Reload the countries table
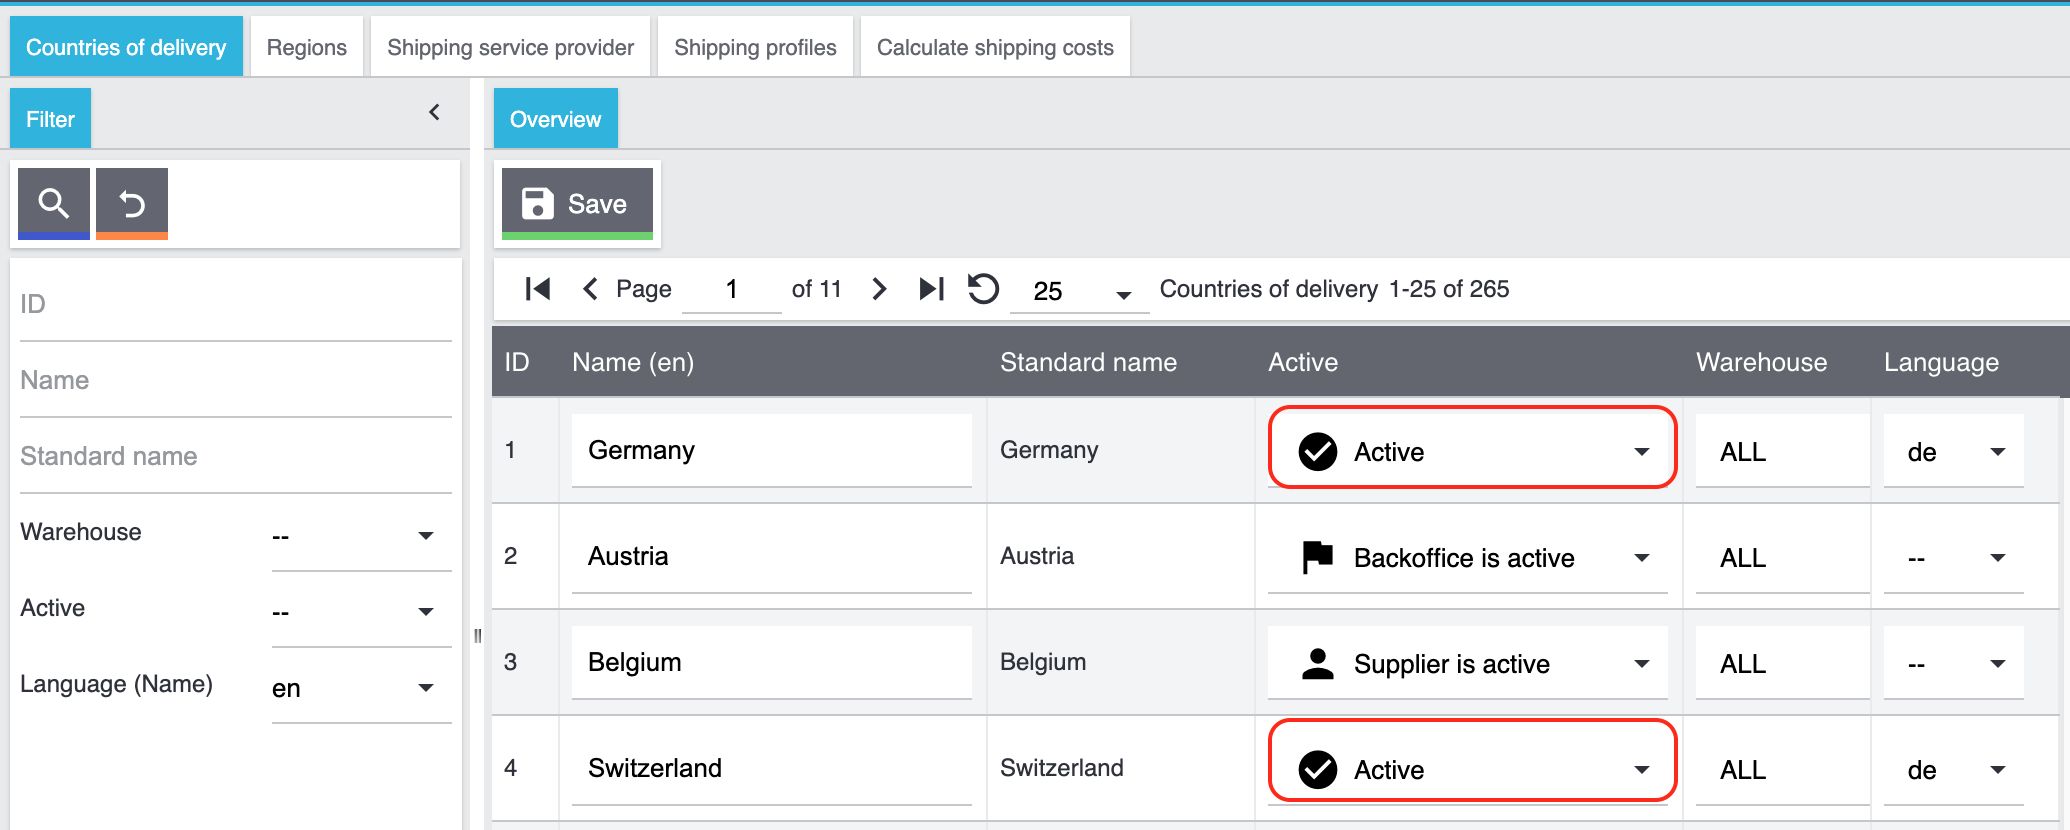The height and width of the screenshot is (830, 2070). 983,289
